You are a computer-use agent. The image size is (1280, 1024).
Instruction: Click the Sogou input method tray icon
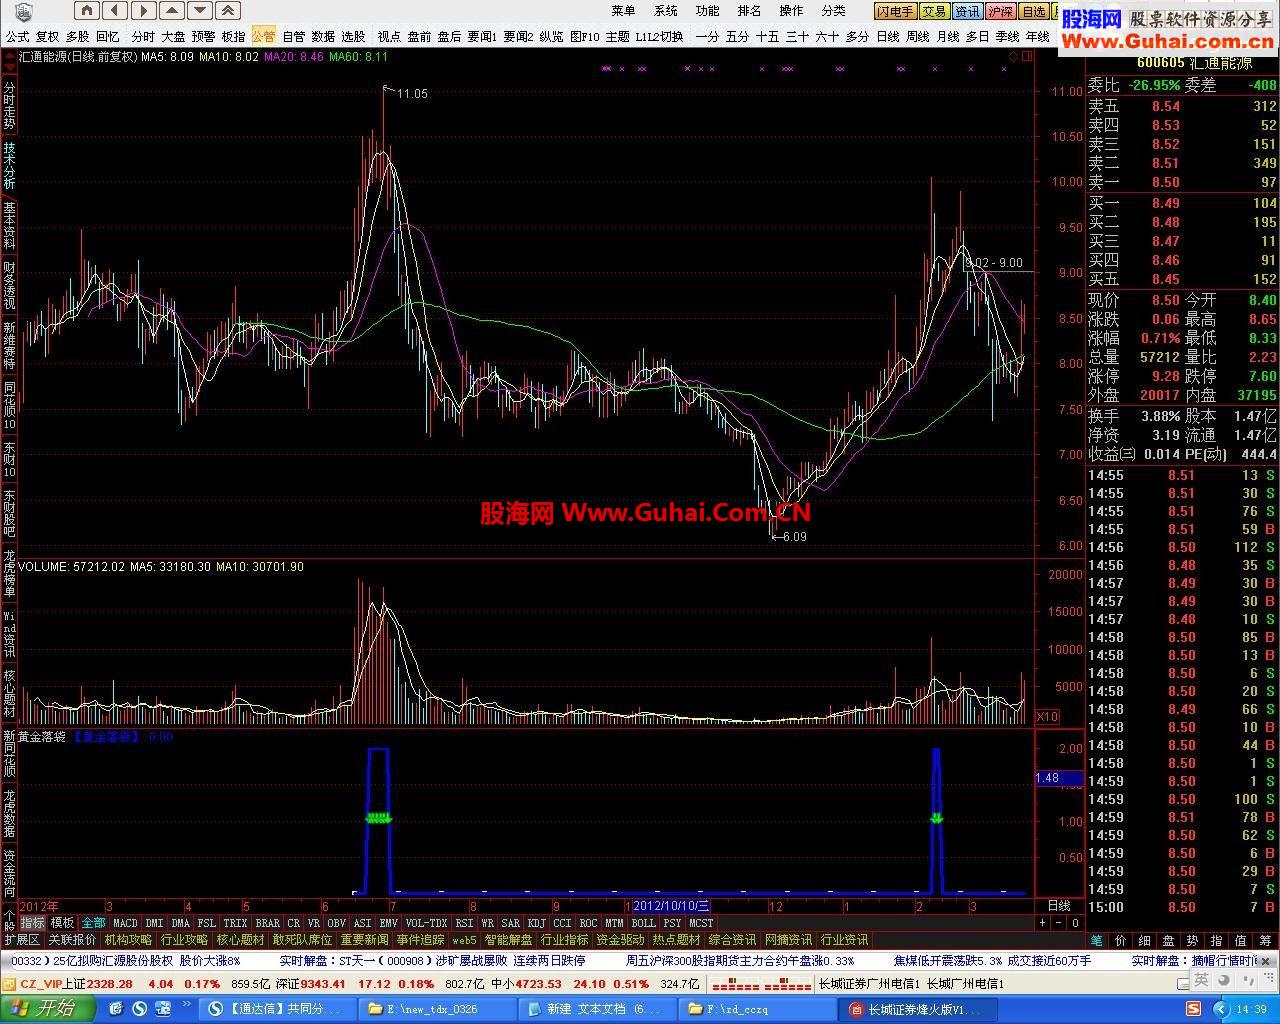click(1193, 1008)
